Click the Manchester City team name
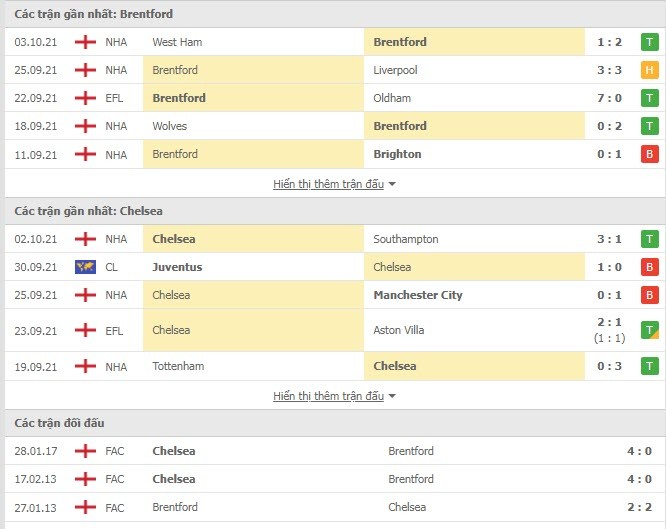The image size is (666, 529). (418, 295)
